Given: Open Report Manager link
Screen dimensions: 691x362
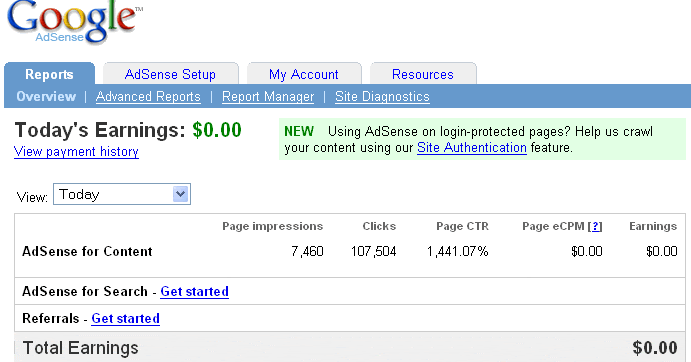Looking at the screenshot, I should [268, 97].
